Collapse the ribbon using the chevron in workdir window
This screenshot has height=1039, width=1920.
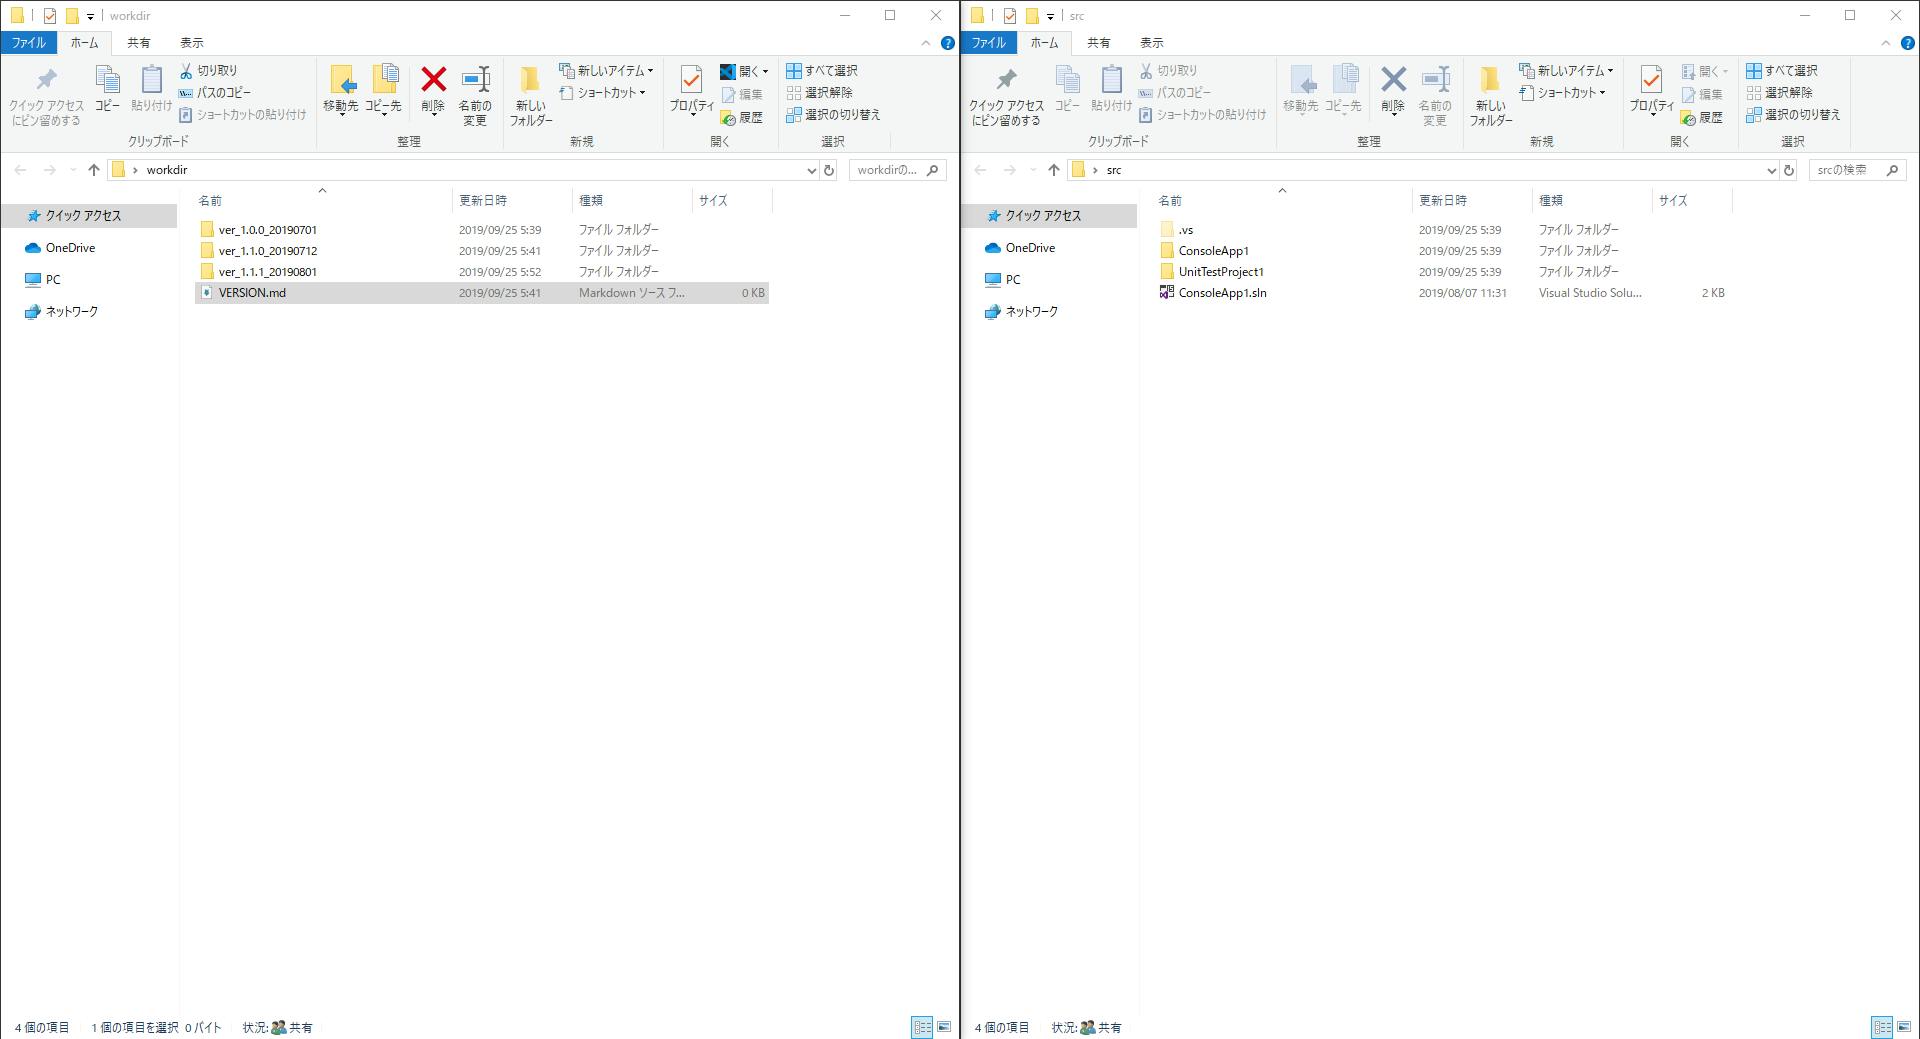(926, 43)
